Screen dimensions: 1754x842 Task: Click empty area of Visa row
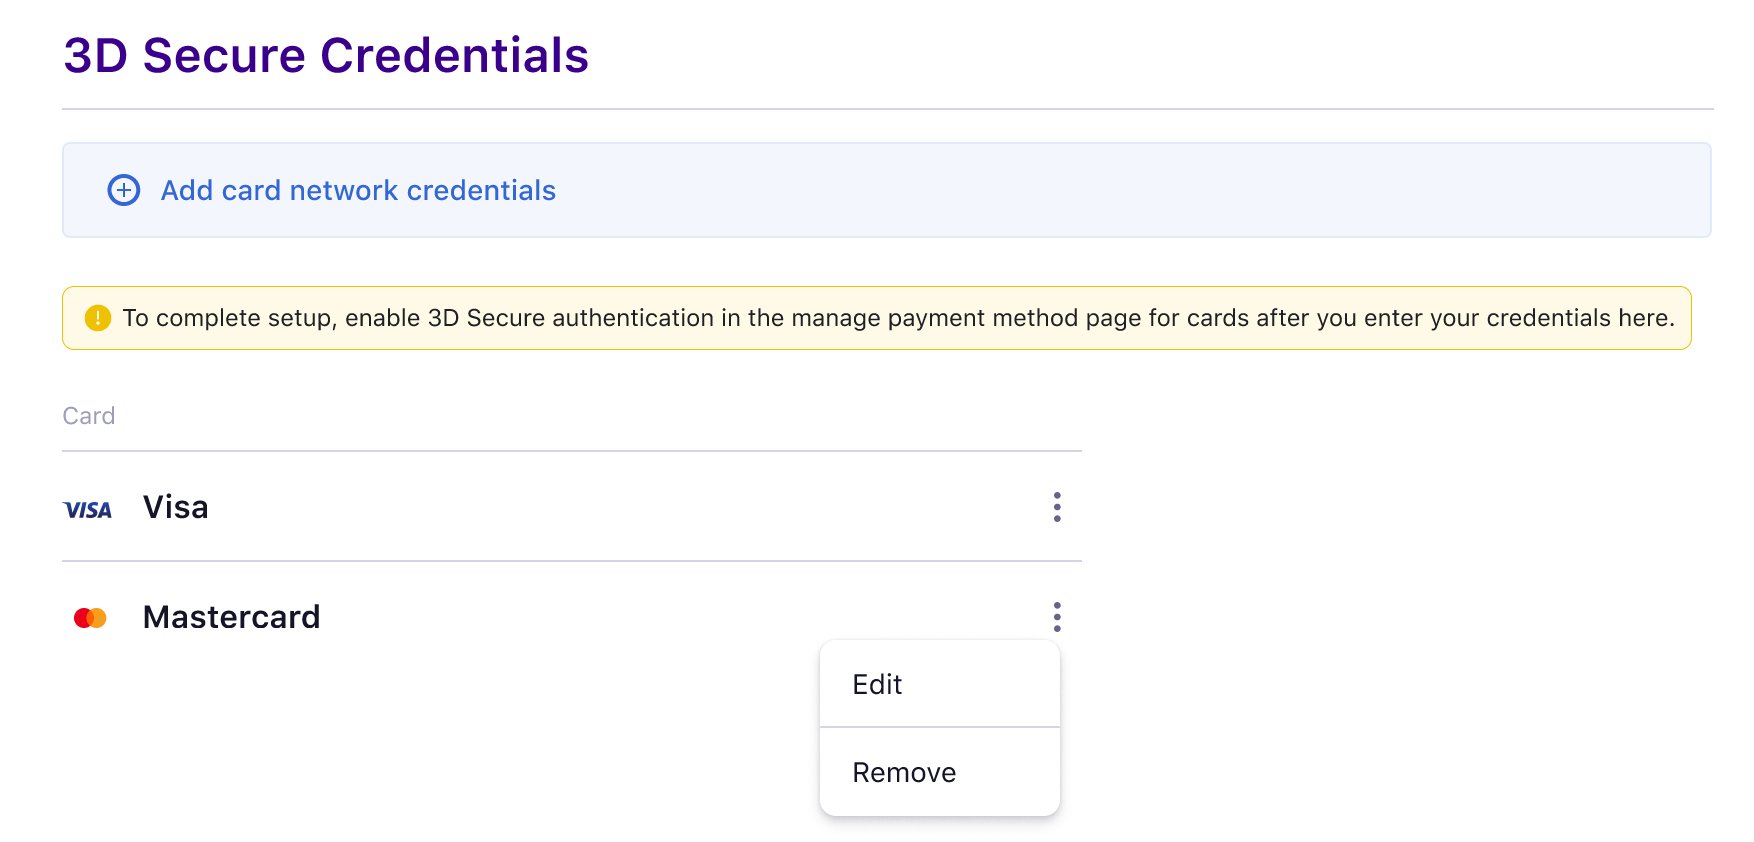click(620, 507)
